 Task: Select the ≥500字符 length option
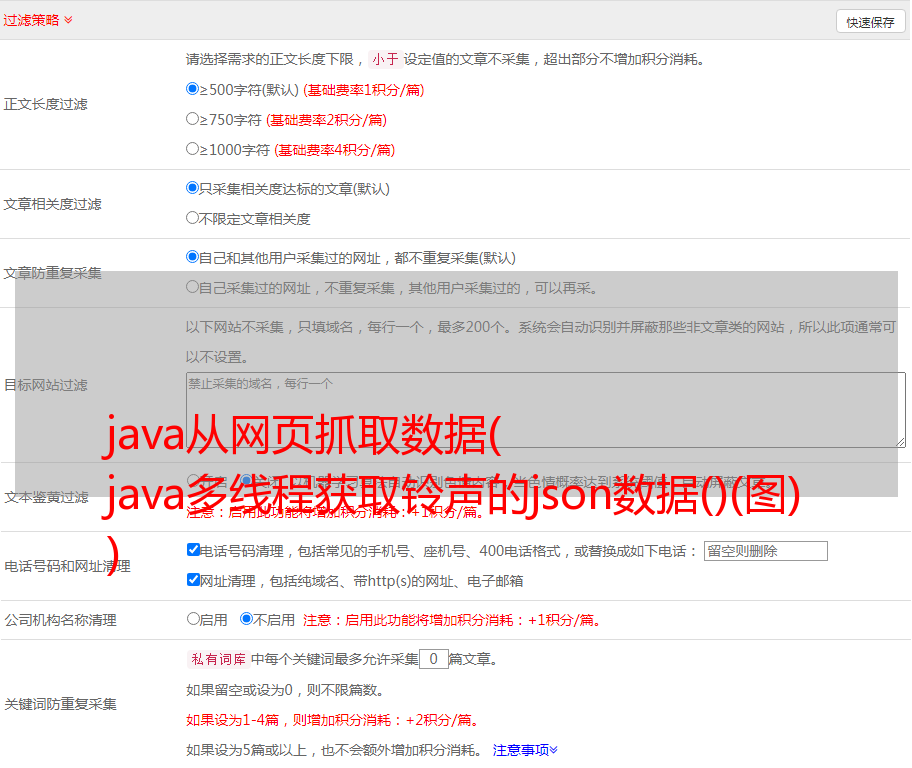click(x=192, y=89)
